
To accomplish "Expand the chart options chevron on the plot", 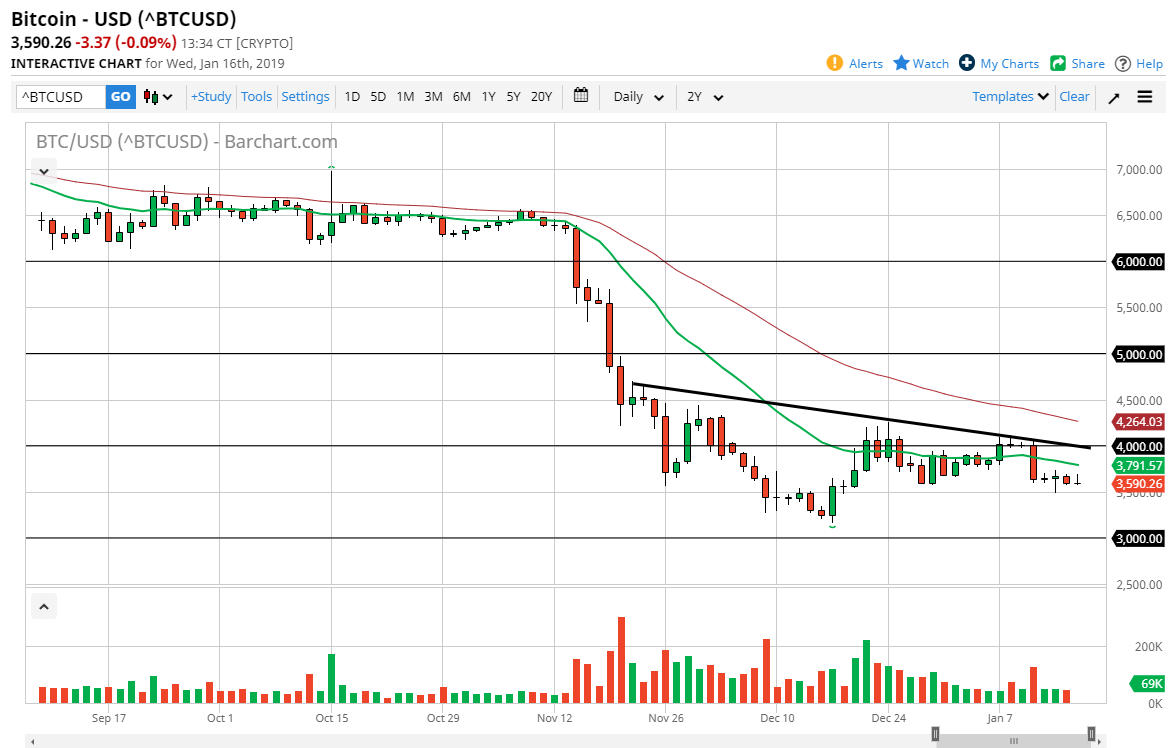I will point(43,171).
